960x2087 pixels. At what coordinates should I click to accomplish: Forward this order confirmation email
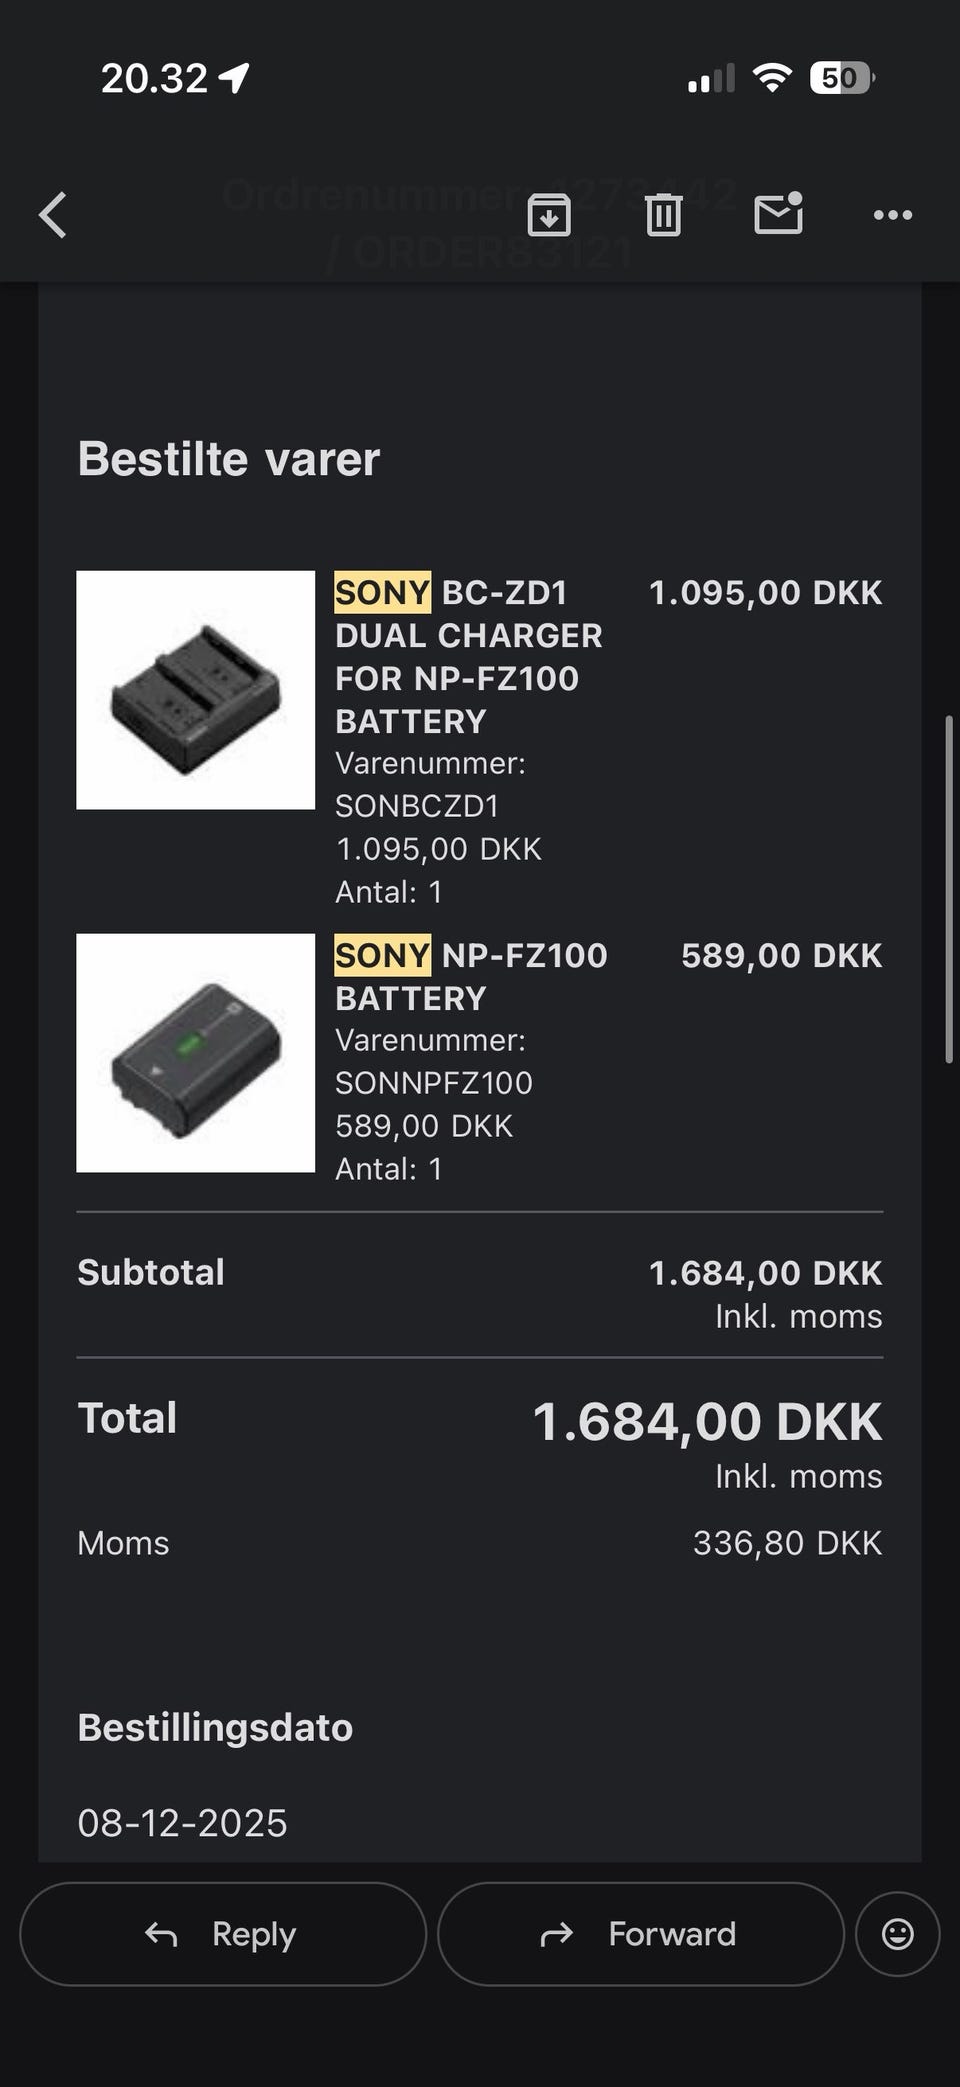click(x=640, y=1934)
